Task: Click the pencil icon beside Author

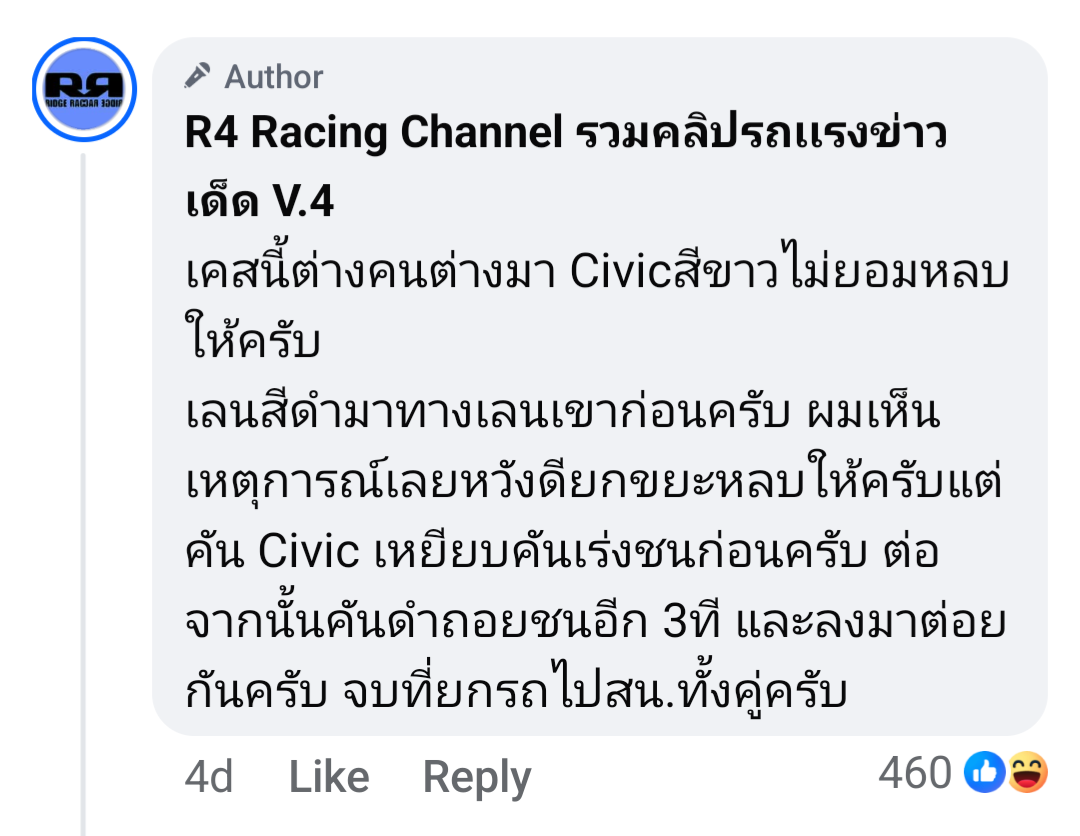Action: 198,76
